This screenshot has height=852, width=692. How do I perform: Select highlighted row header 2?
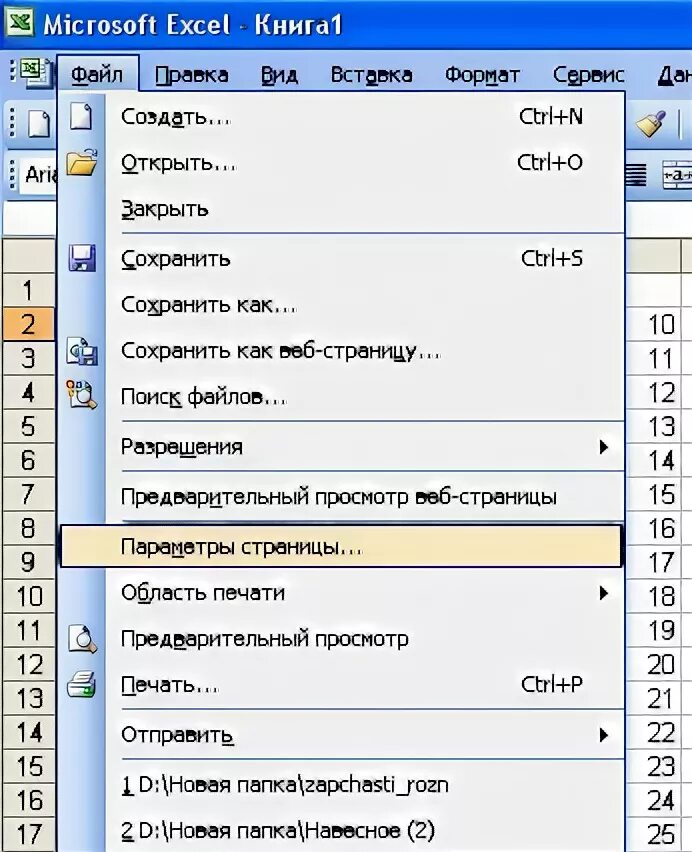28,324
